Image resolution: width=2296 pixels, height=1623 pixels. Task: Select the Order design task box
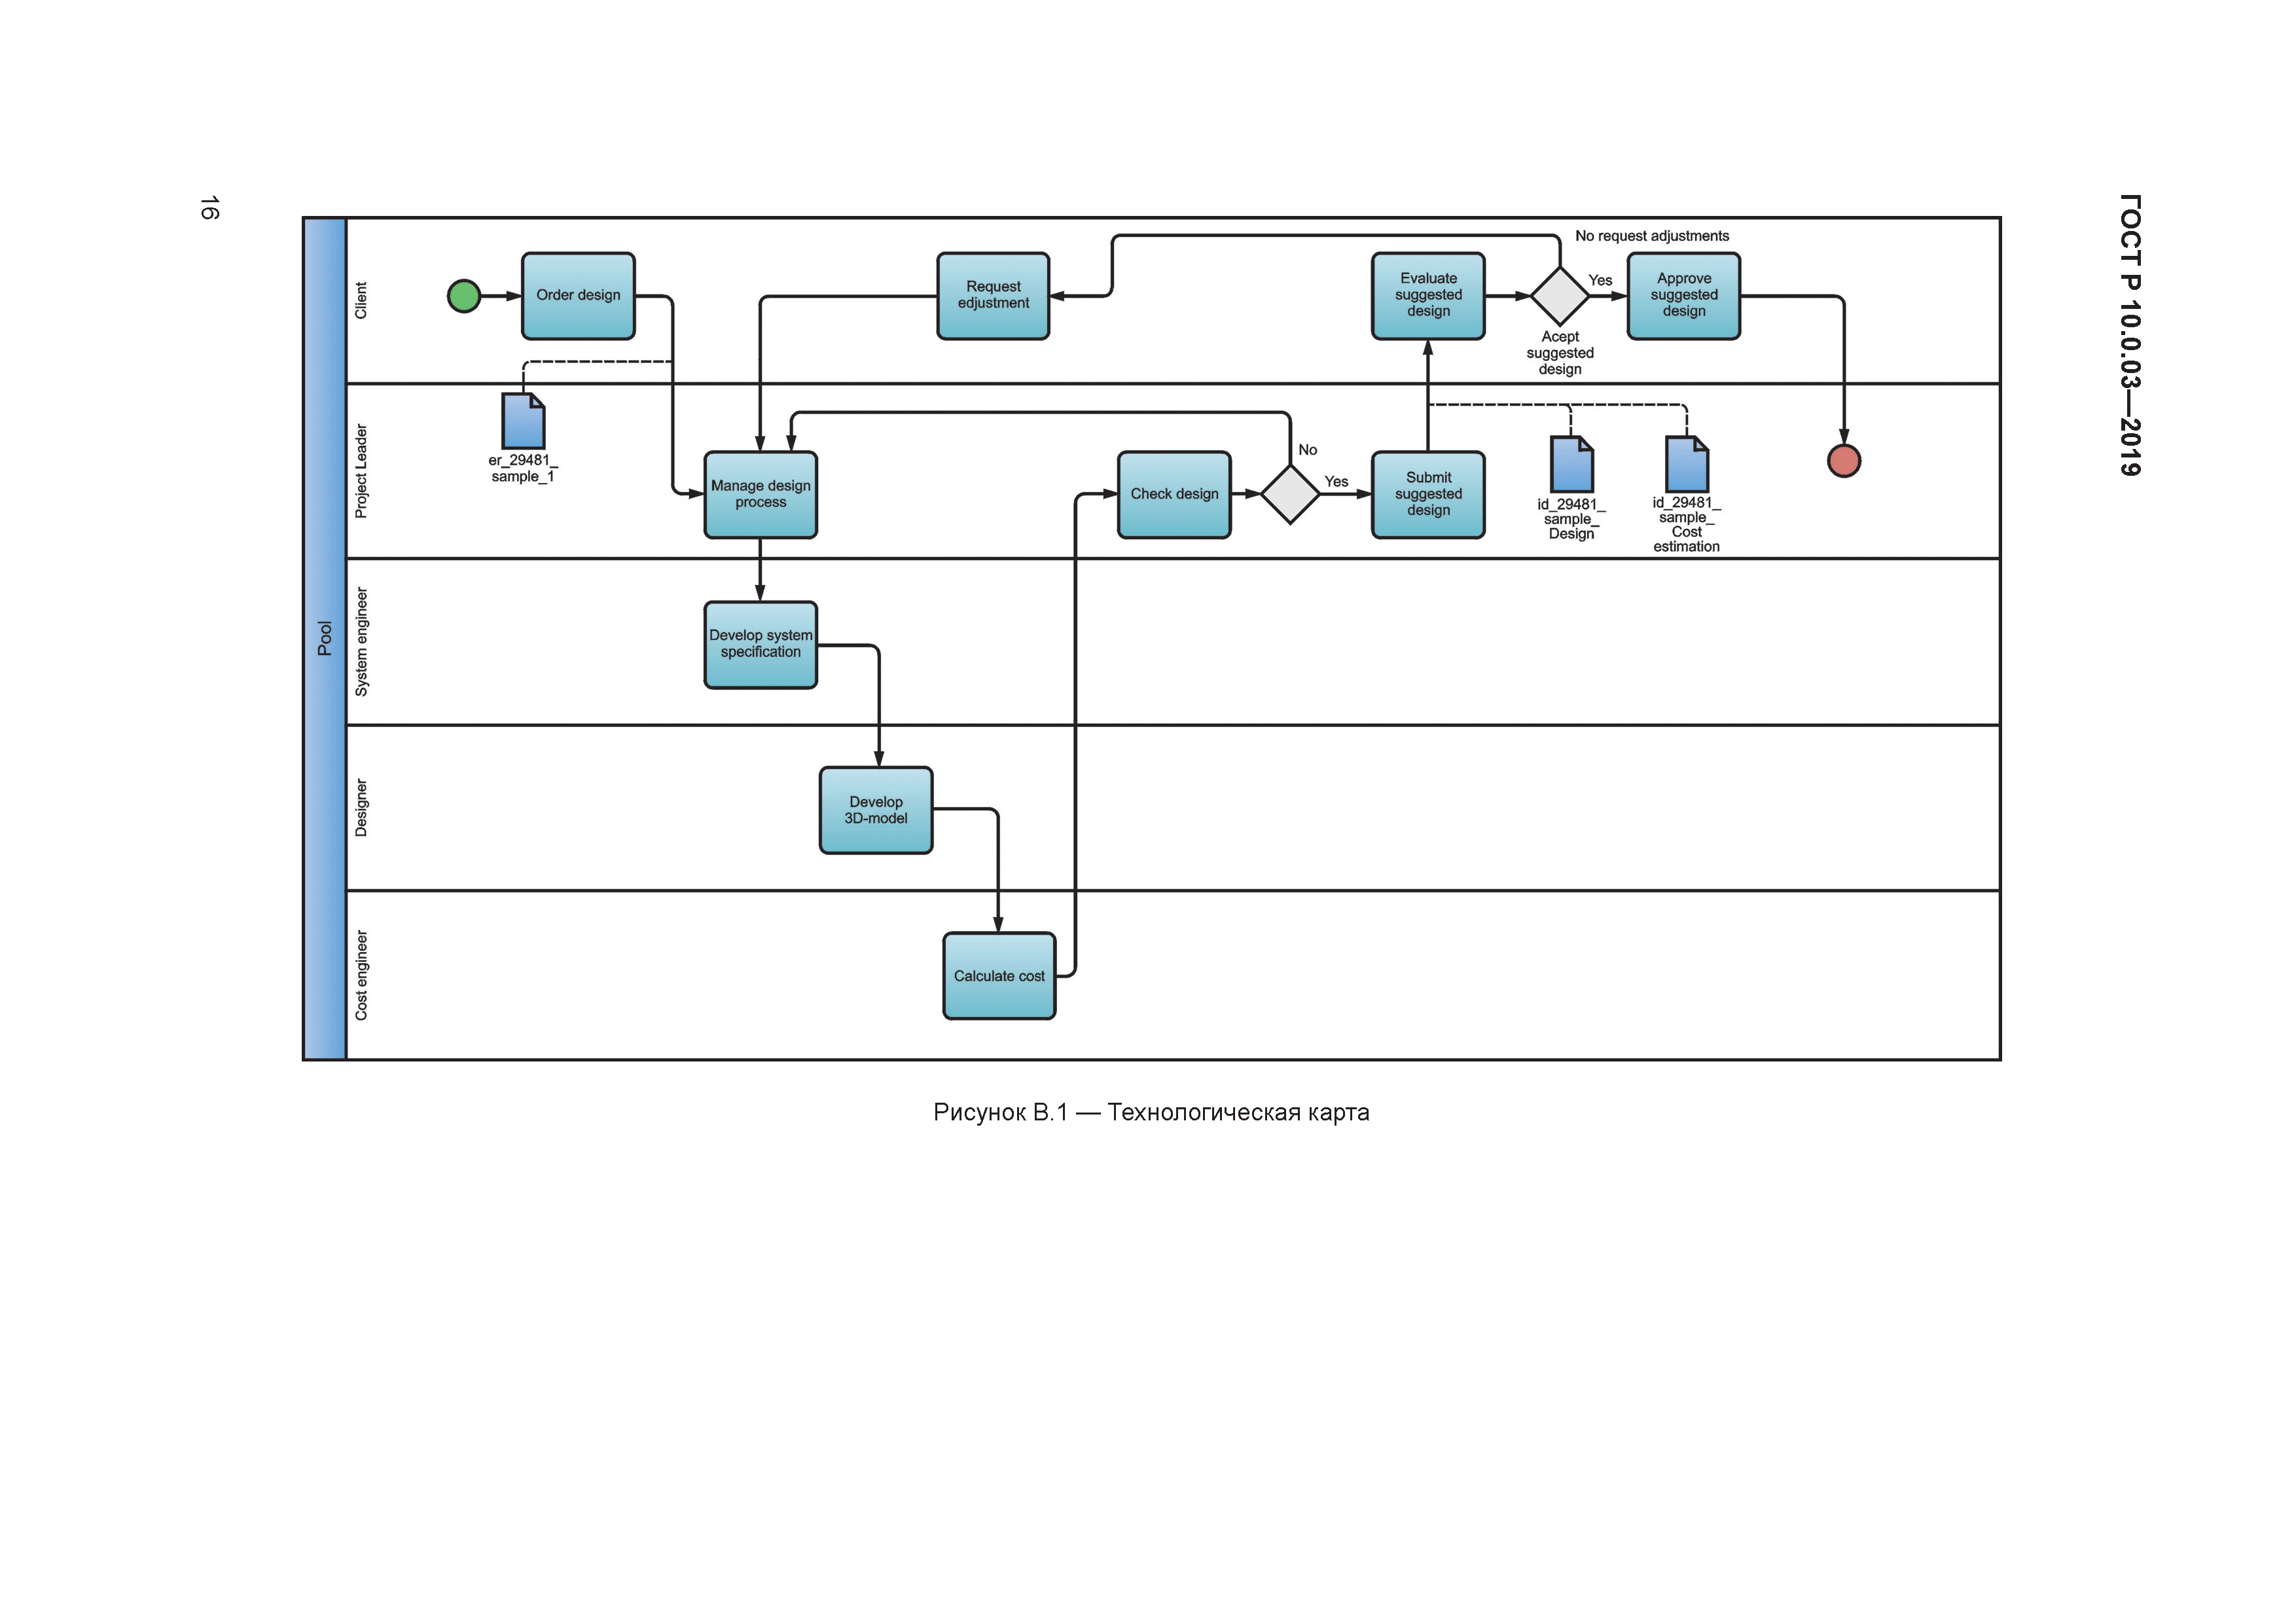coord(578,296)
